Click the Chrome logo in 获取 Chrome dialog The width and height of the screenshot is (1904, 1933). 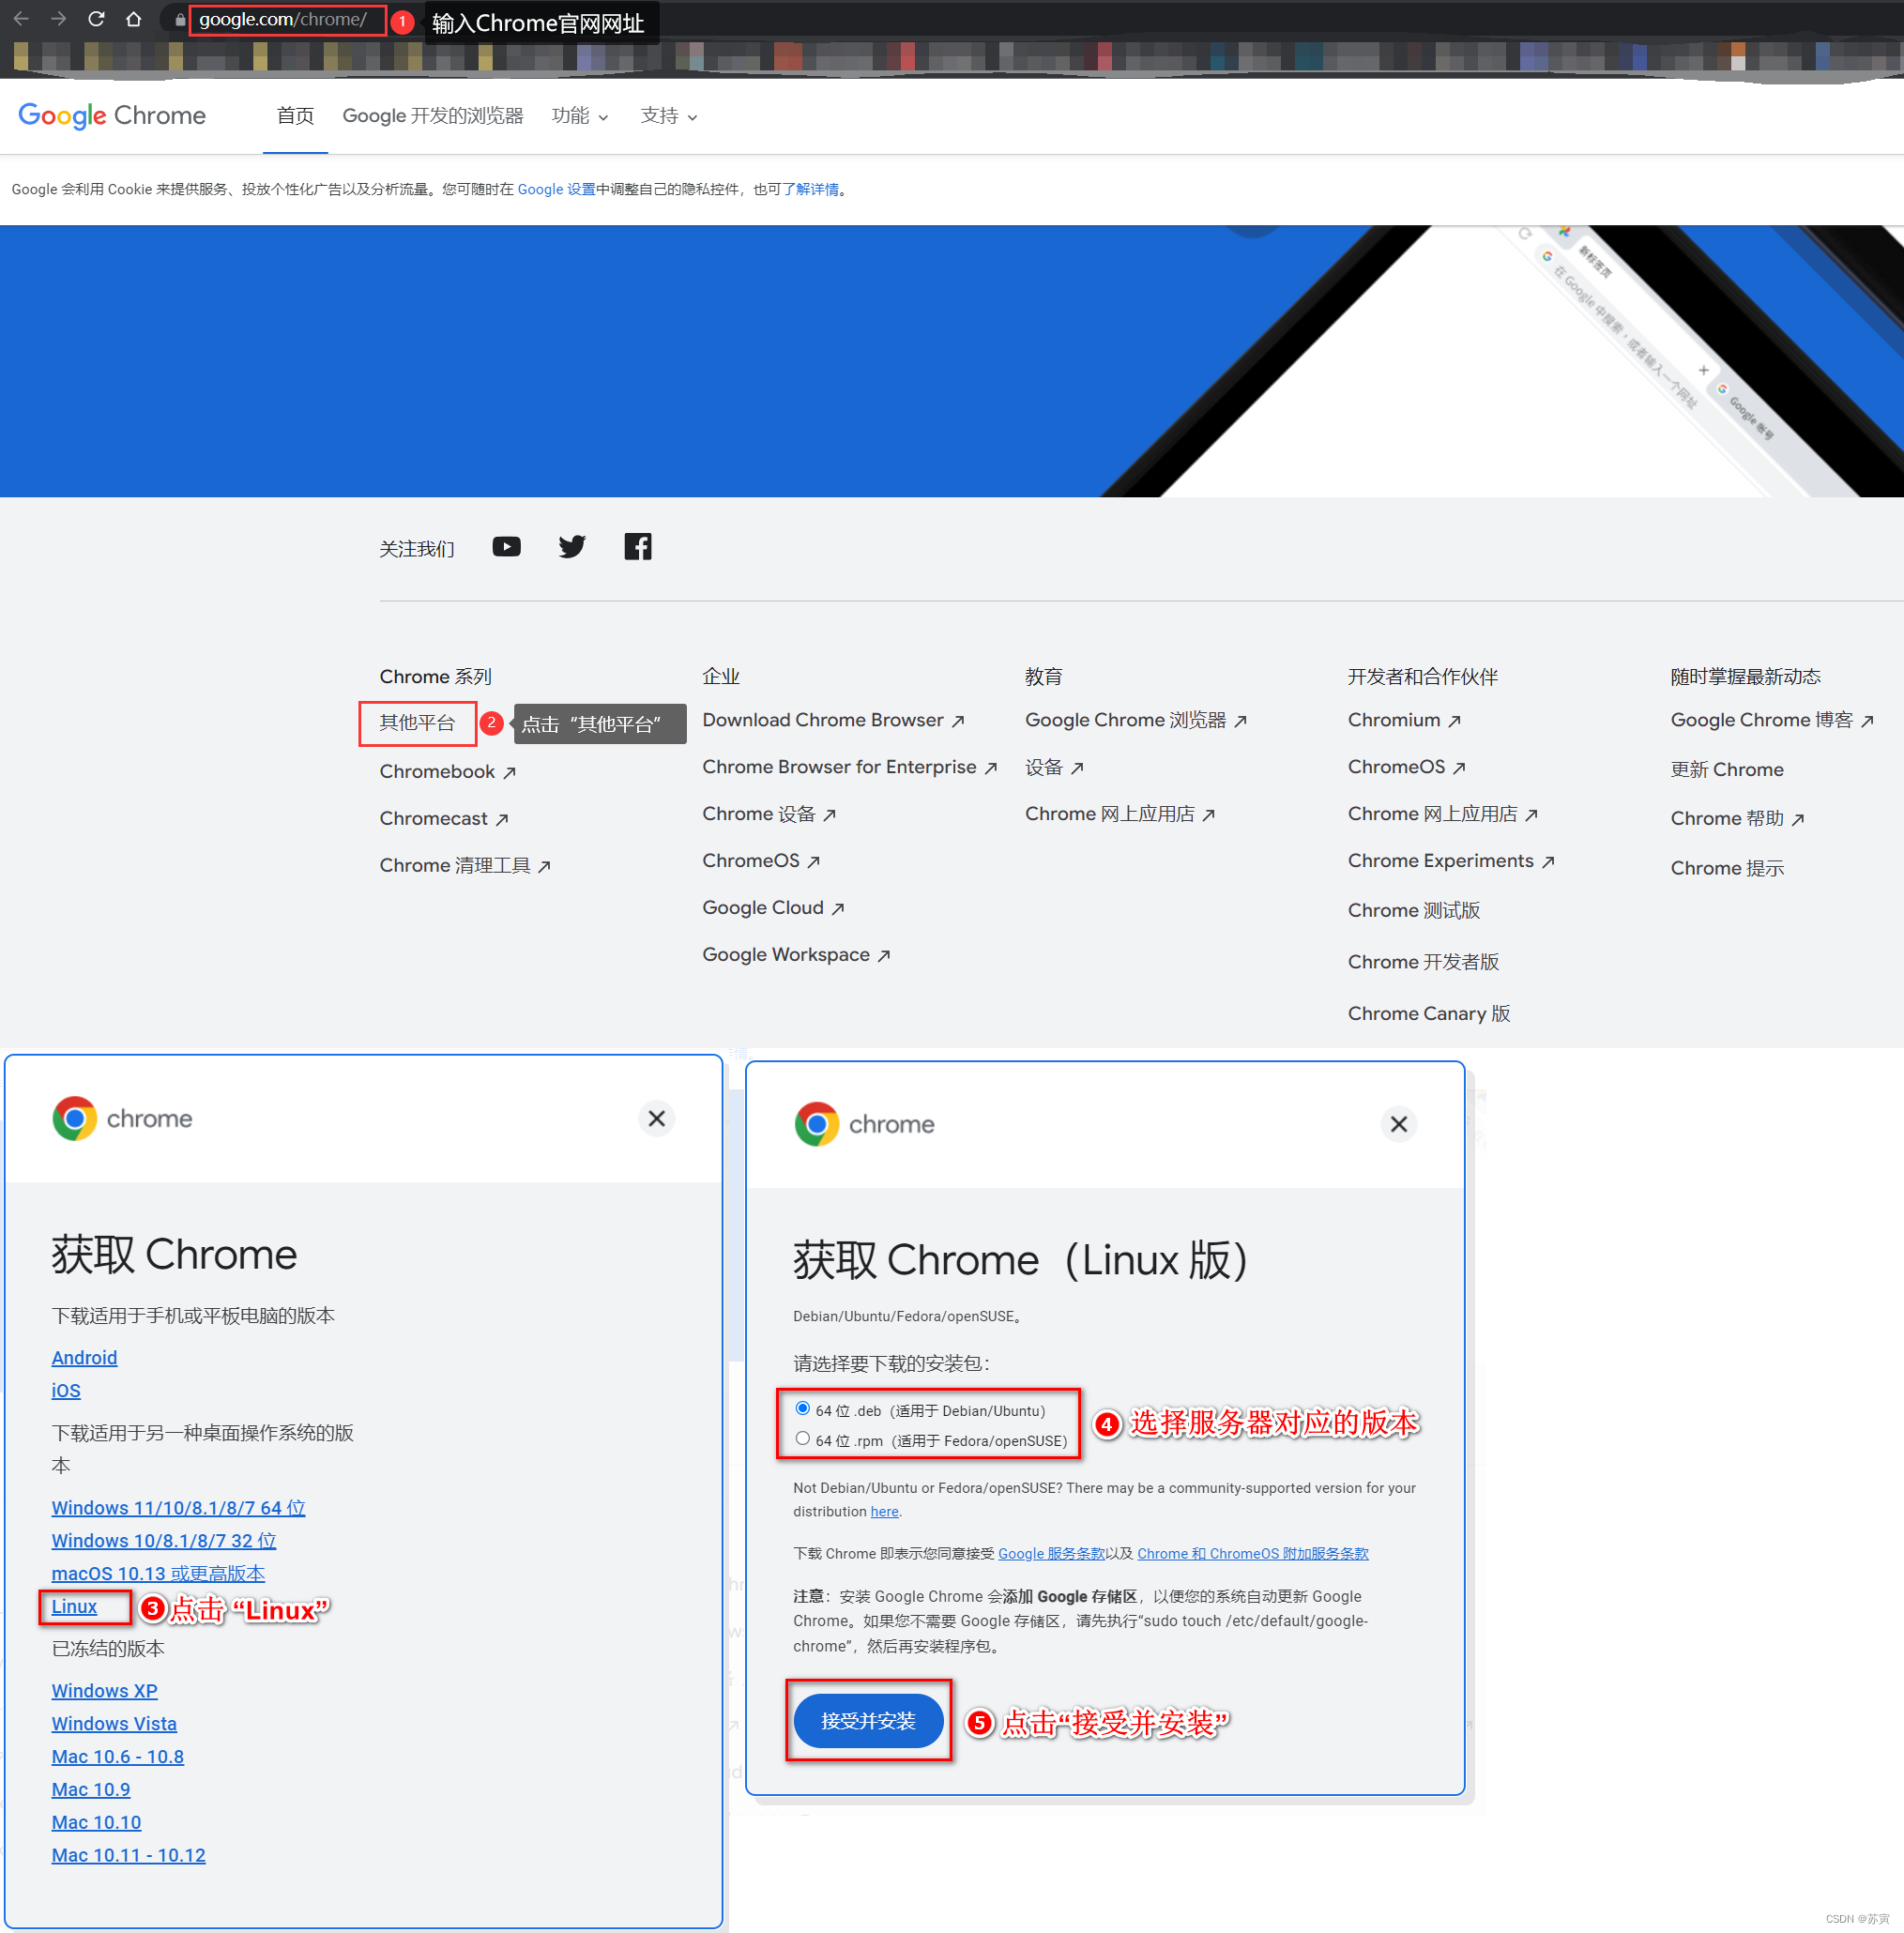(123, 1118)
